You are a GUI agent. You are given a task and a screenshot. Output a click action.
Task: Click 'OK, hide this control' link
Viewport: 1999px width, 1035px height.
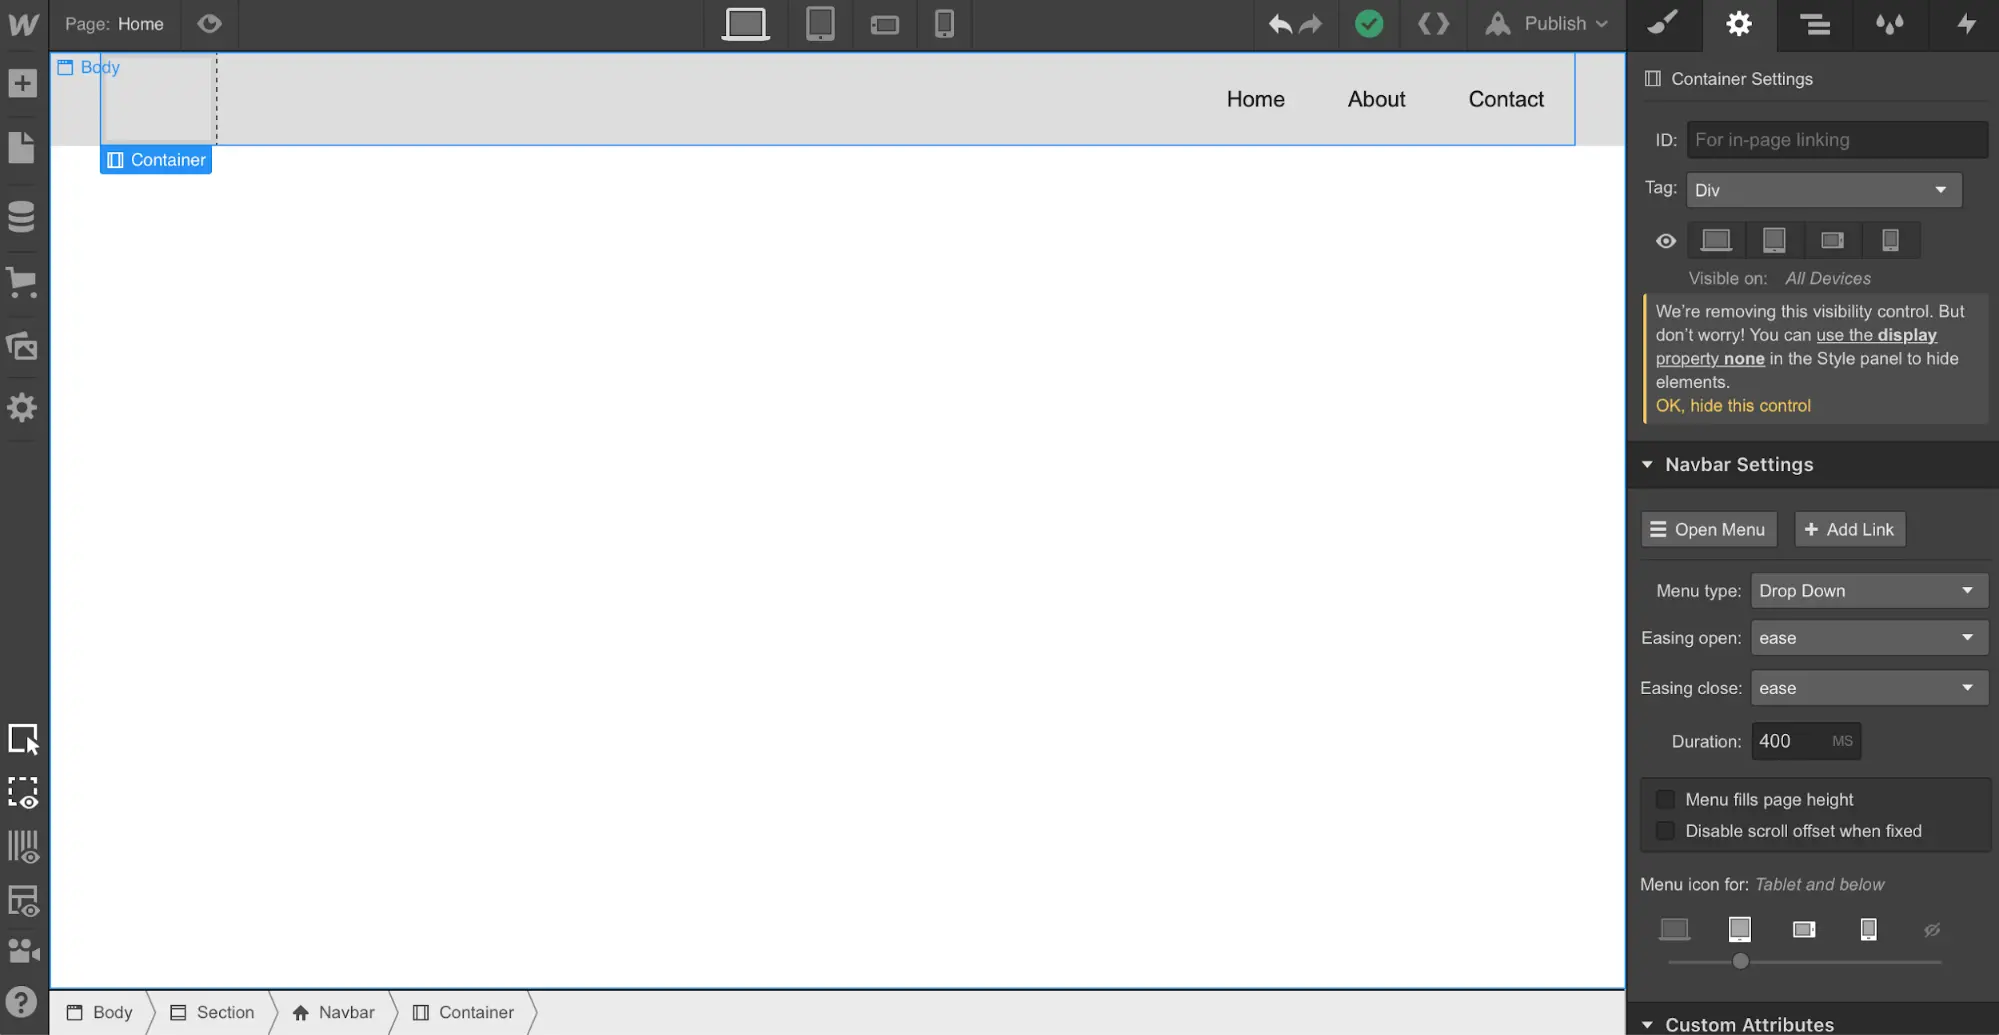(1733, 406)
